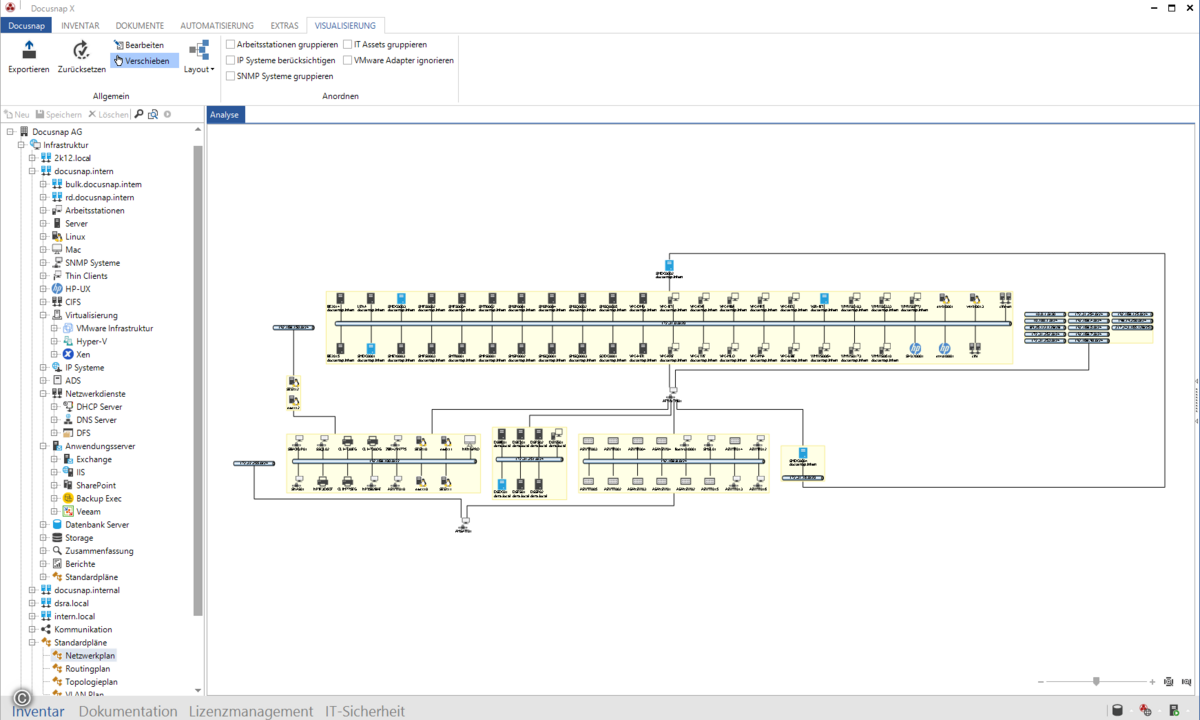This screenshot has height=720, width=1200.
Task: Click the Exportieren icon in the ribbon
Action: (28, 50)
